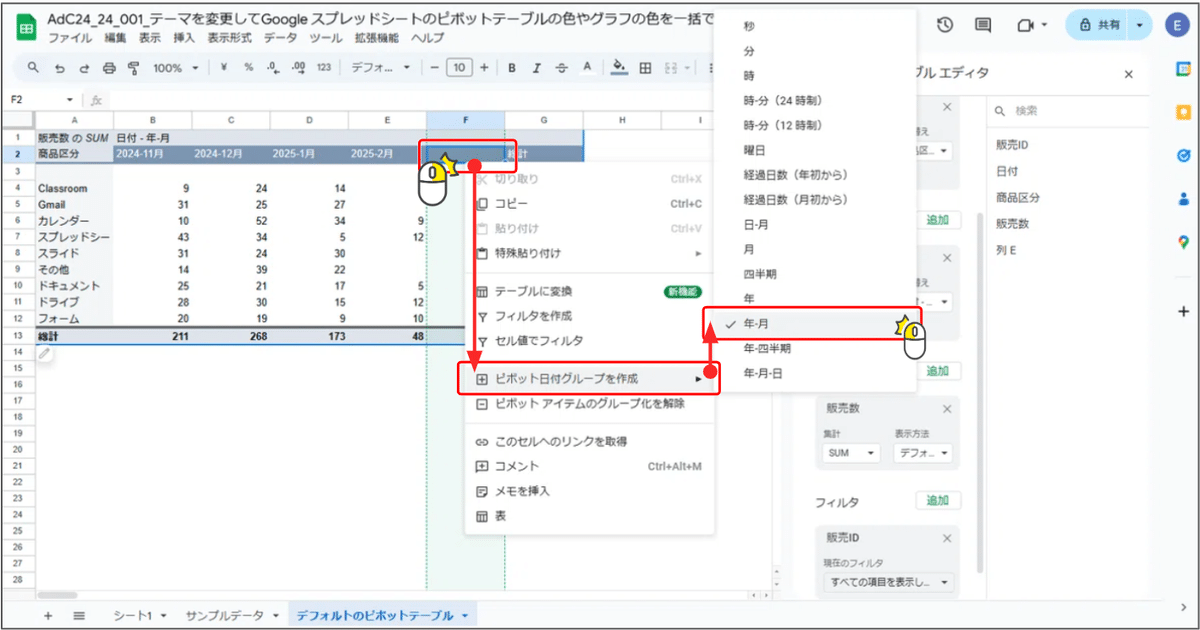Viewport: 1200px width, 630px height.
Task: Open the account avatar E
Action: [x=1178, y=25]
